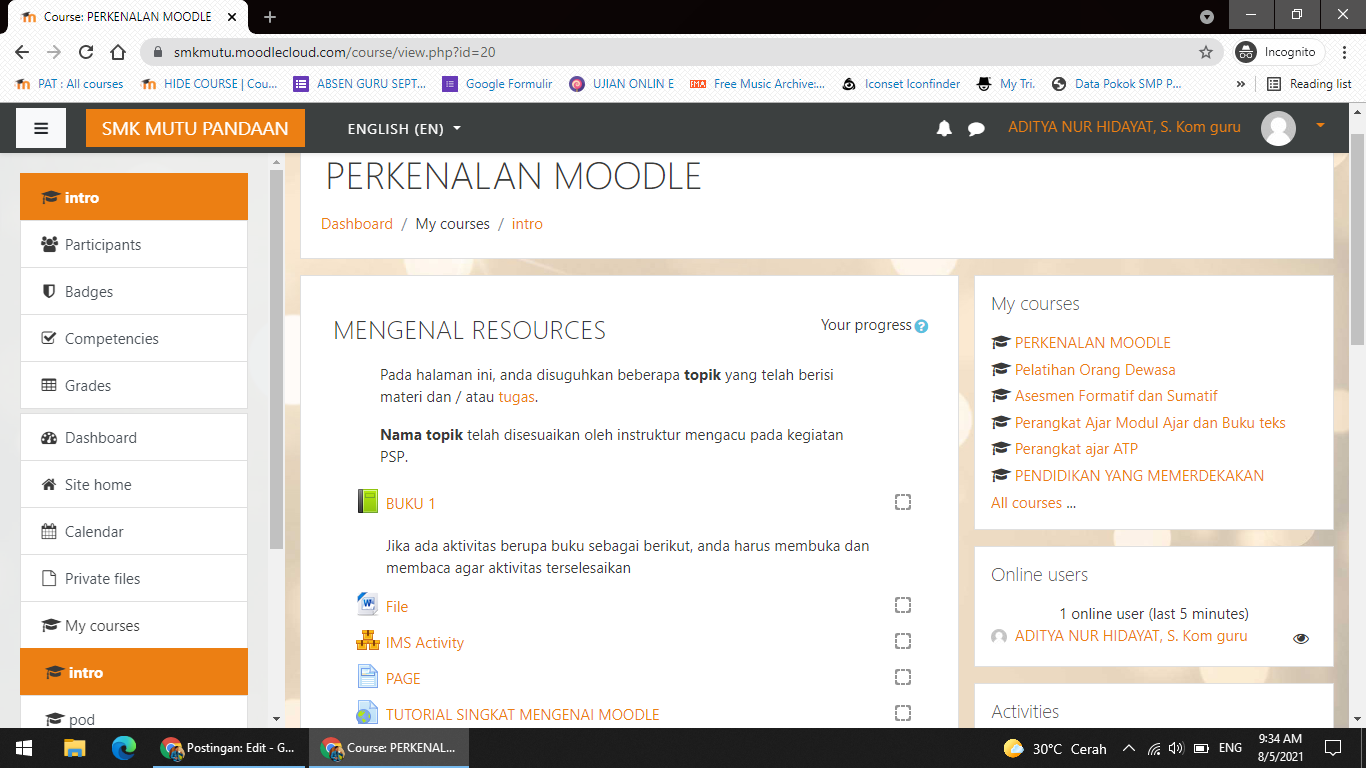Screen dimensions: 1366x768
Task: Toggle the hamburger side panel button
Action: [x=41, y=128]
